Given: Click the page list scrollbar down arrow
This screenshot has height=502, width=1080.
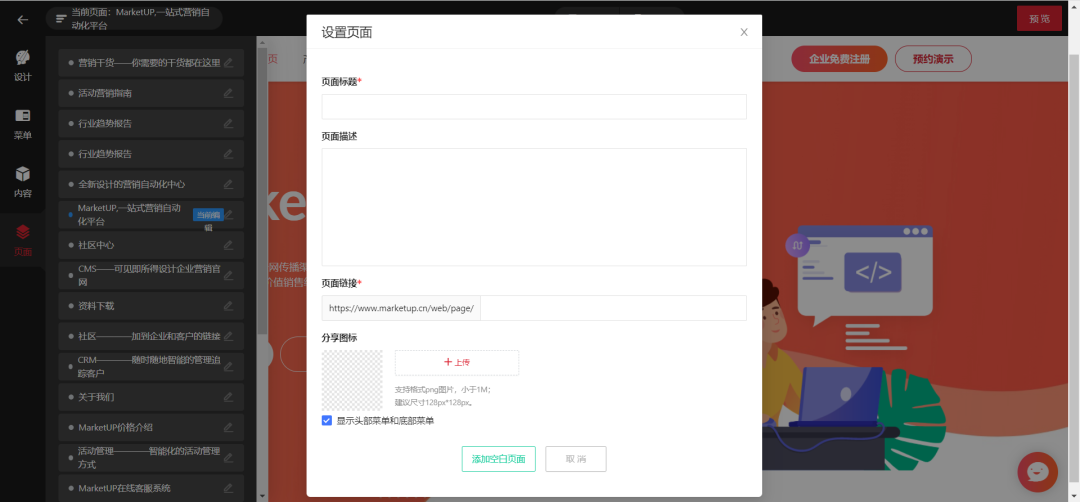Looking at the screenshot, I should pos(262,495).
